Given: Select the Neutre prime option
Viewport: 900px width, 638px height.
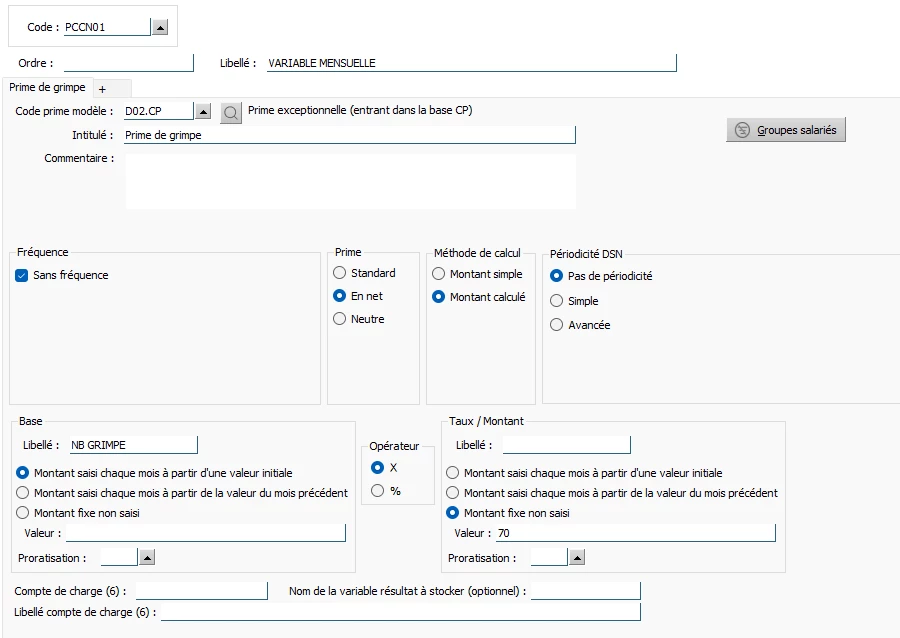Looking at the screenshot, I should (340, 319).
